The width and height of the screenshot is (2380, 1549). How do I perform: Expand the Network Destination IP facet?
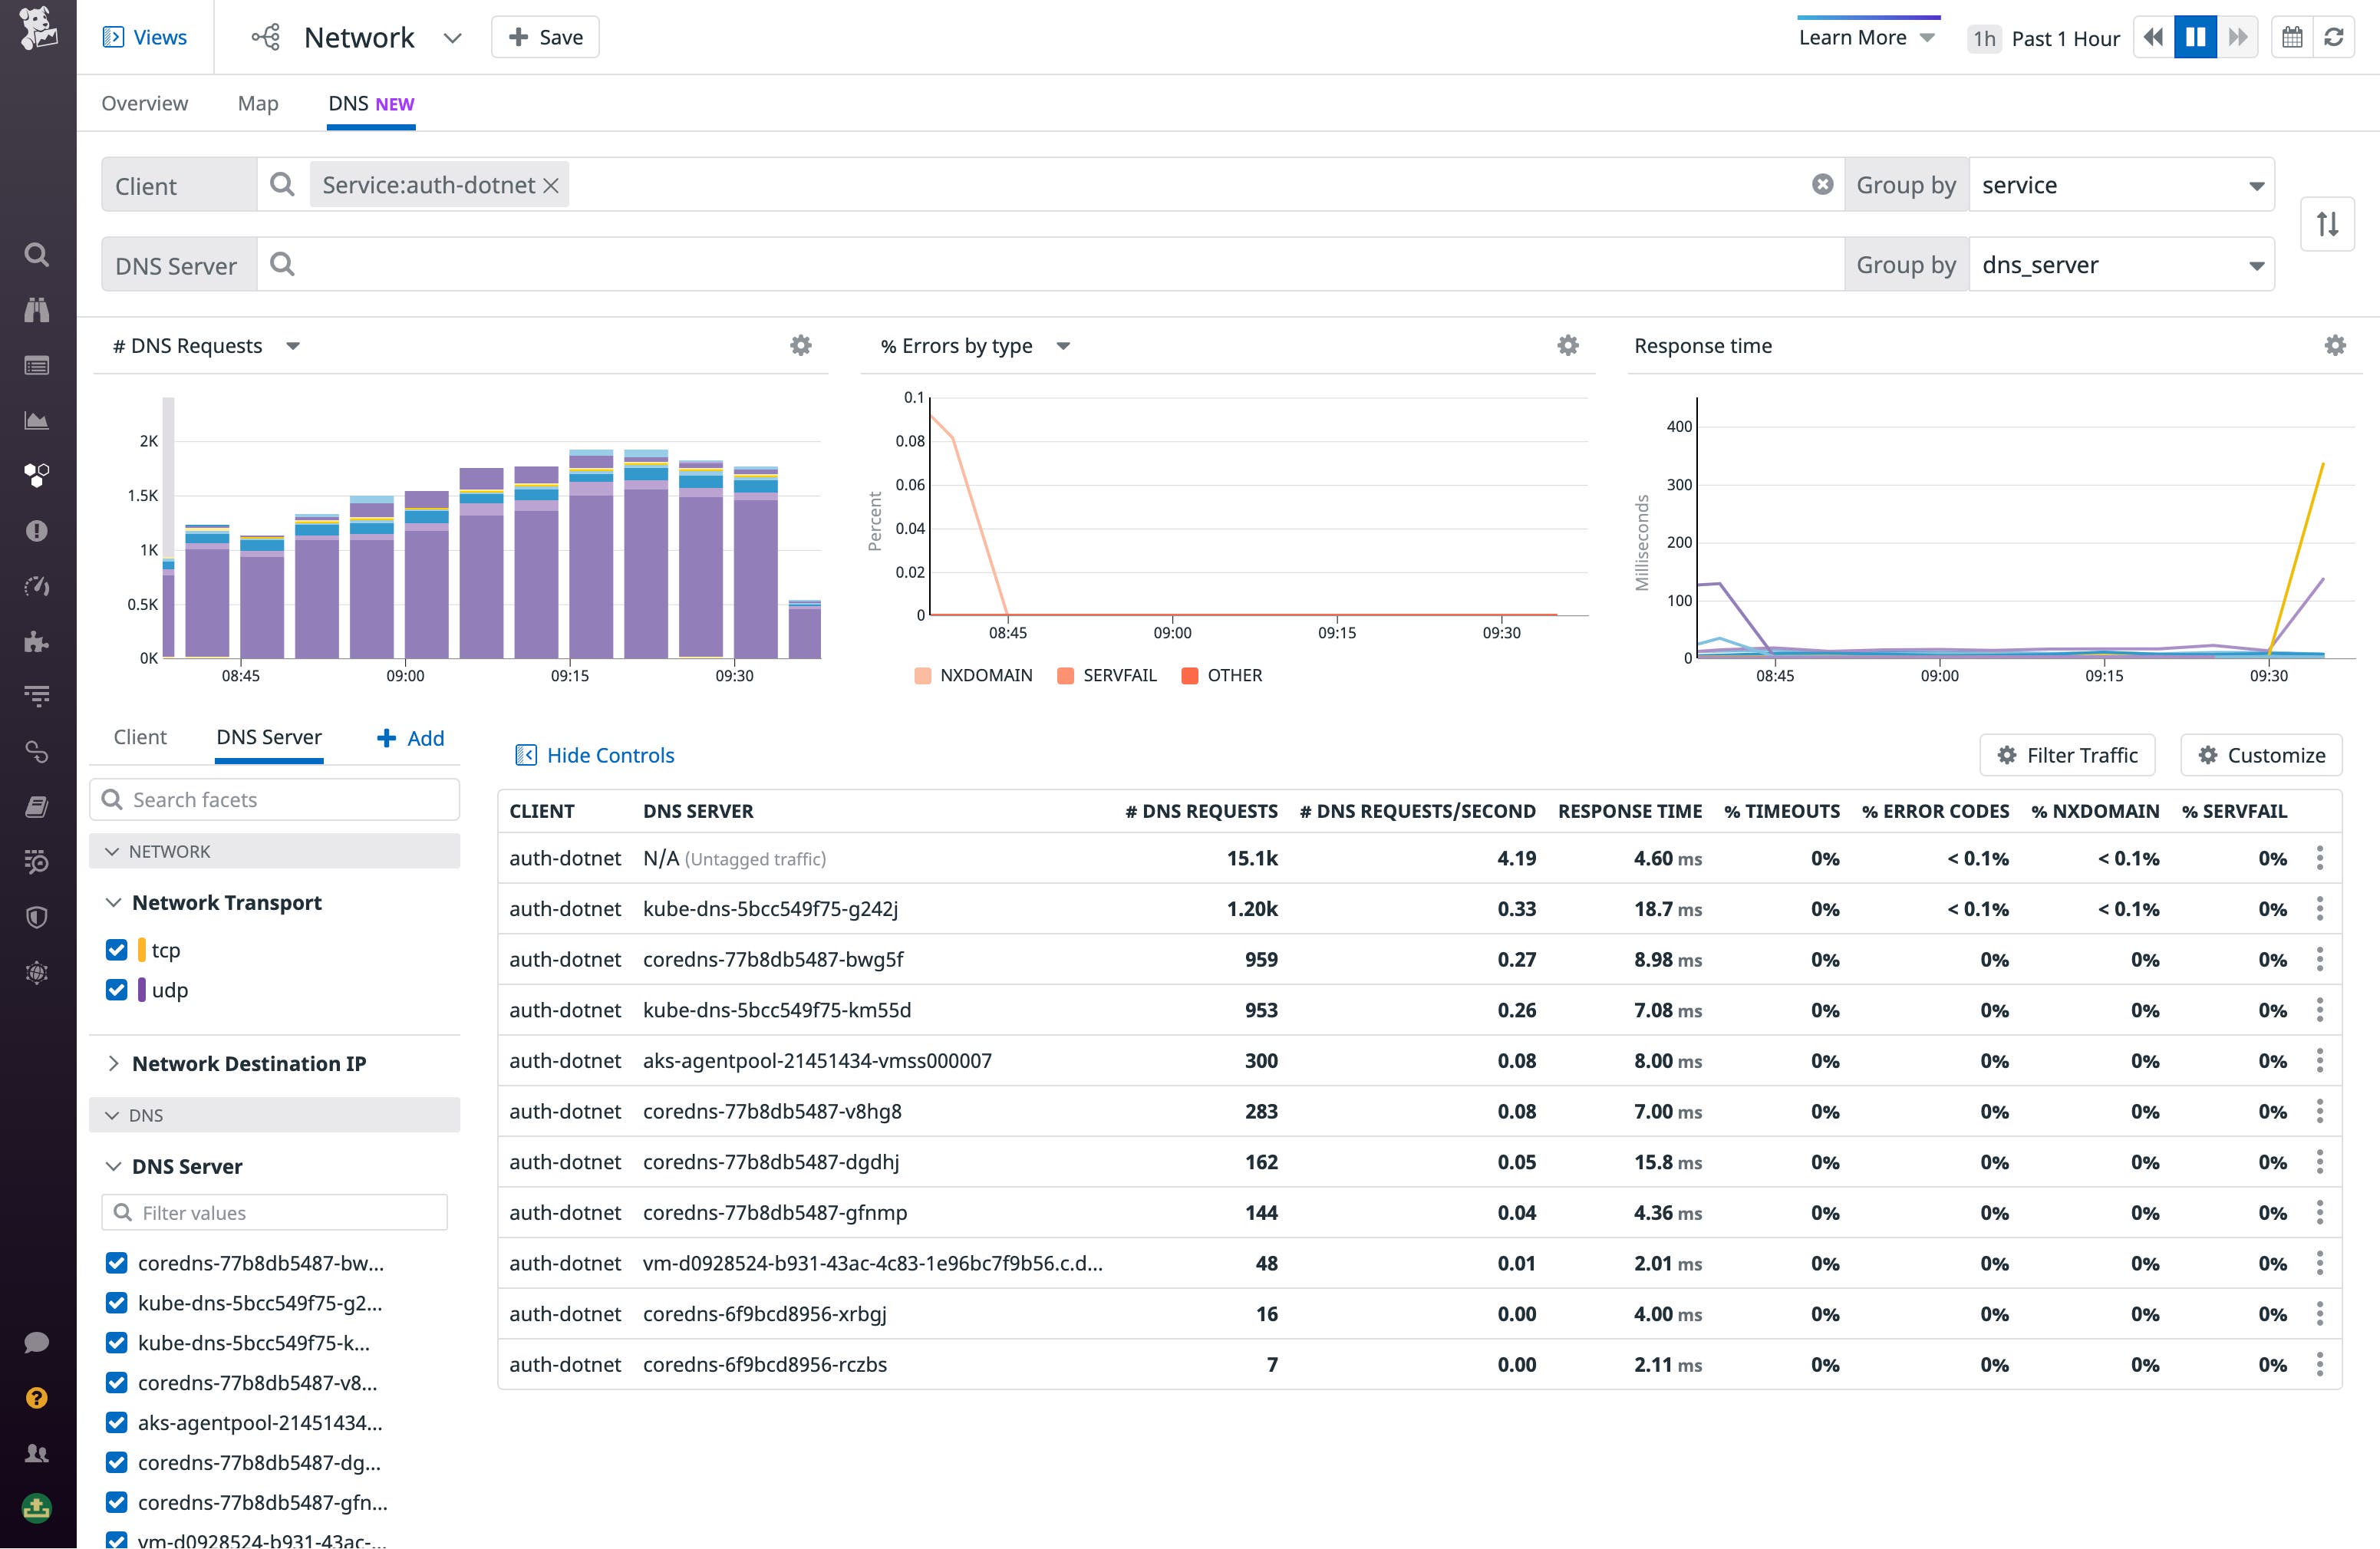tap(116, 1063)
